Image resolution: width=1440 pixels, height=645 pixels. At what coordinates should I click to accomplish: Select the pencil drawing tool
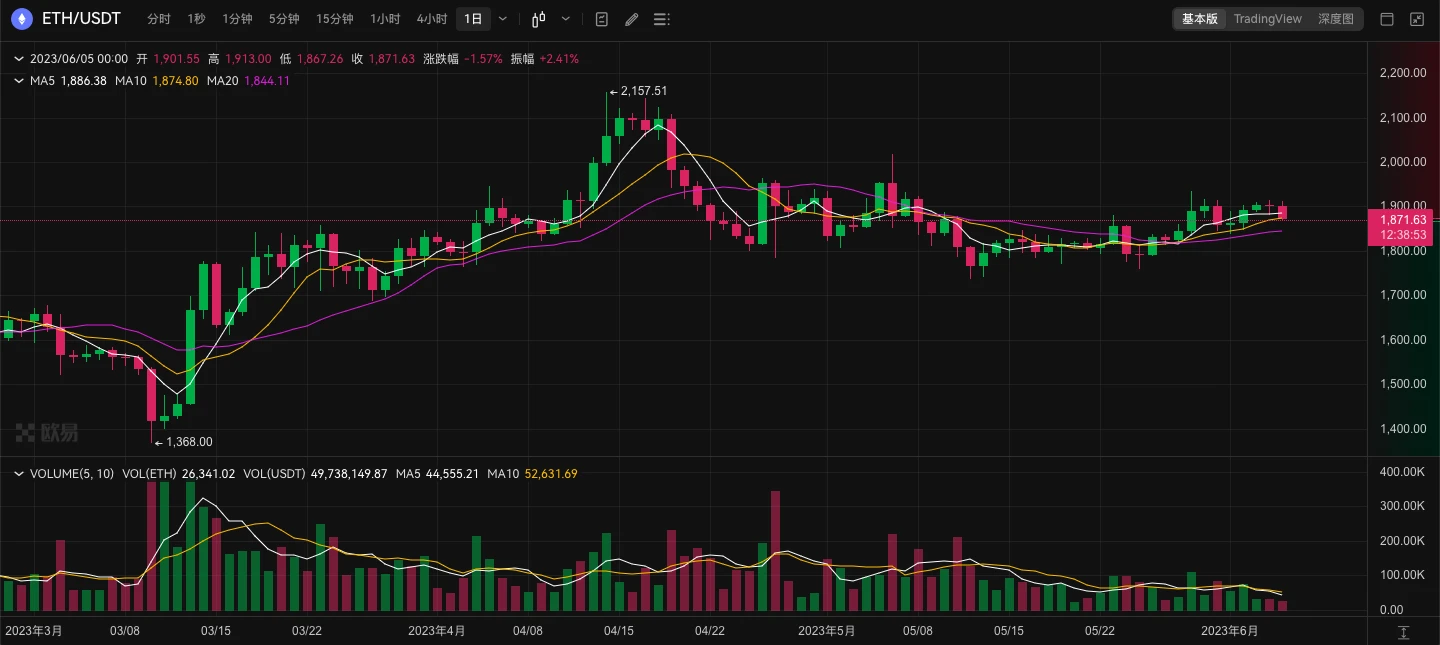630,19
